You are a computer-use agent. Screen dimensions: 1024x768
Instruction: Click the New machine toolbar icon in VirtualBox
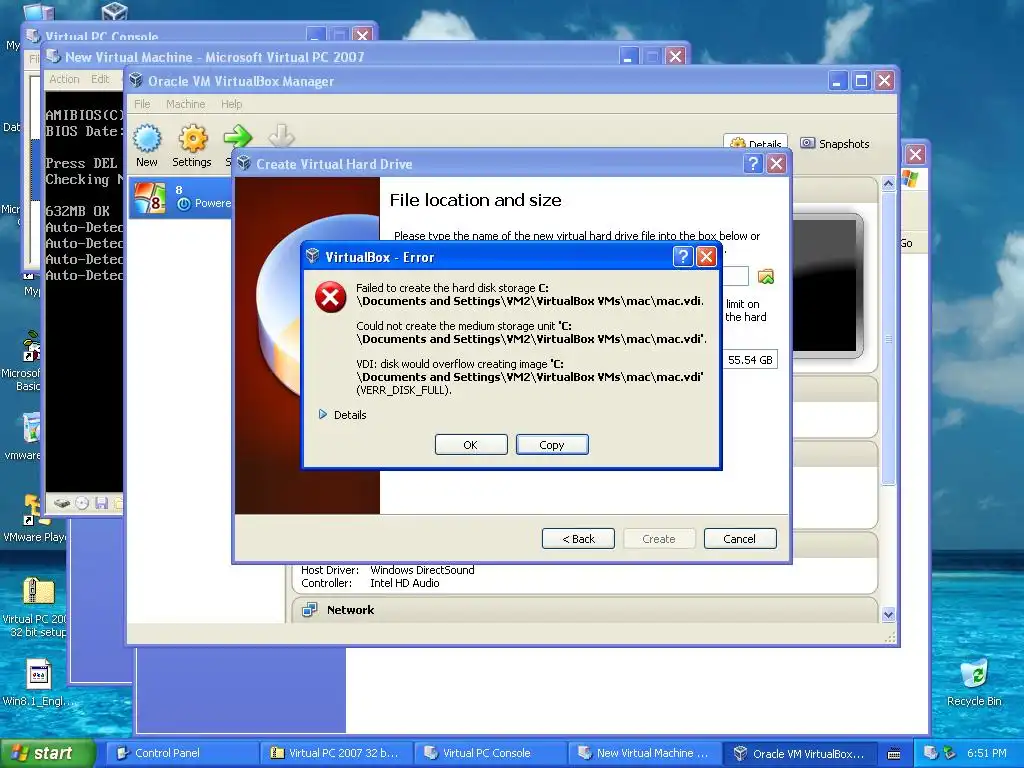point(147,146)
